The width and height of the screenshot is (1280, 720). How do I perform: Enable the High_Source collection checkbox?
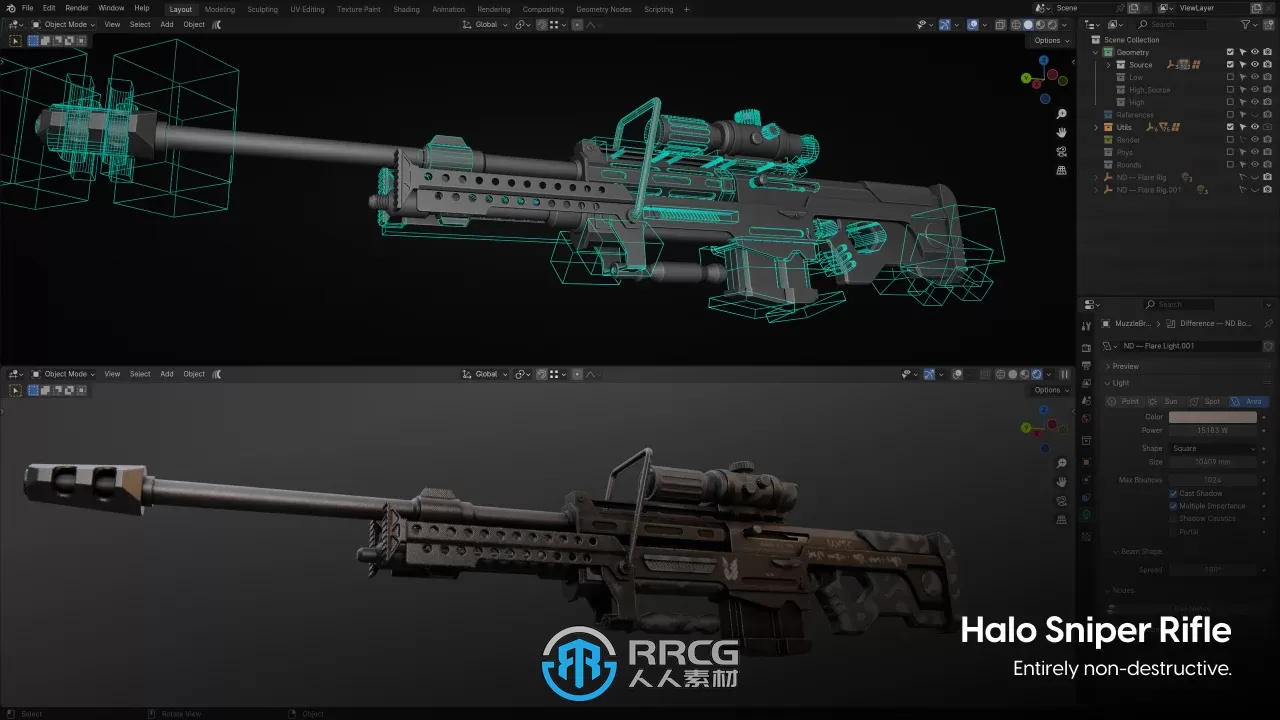coord(1230,90)
